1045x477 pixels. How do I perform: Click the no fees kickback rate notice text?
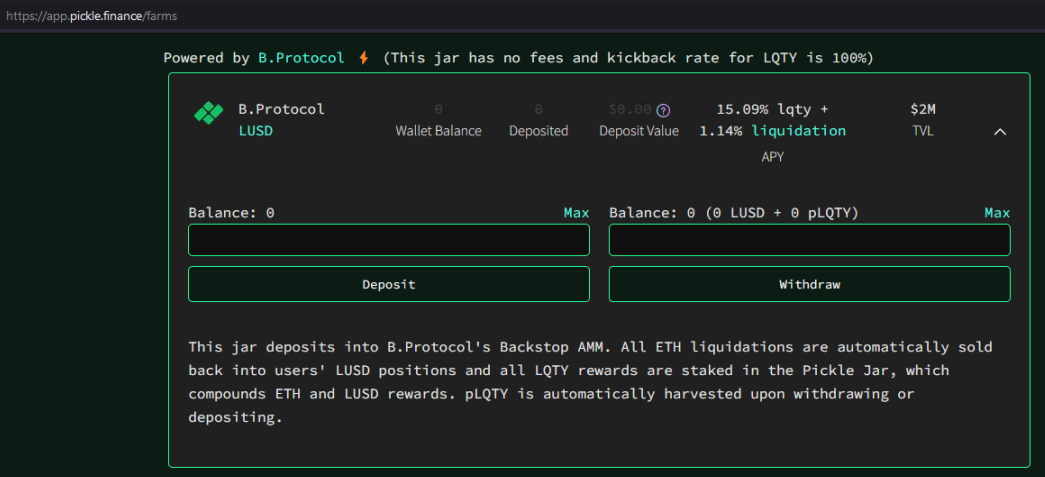(628, 58)
